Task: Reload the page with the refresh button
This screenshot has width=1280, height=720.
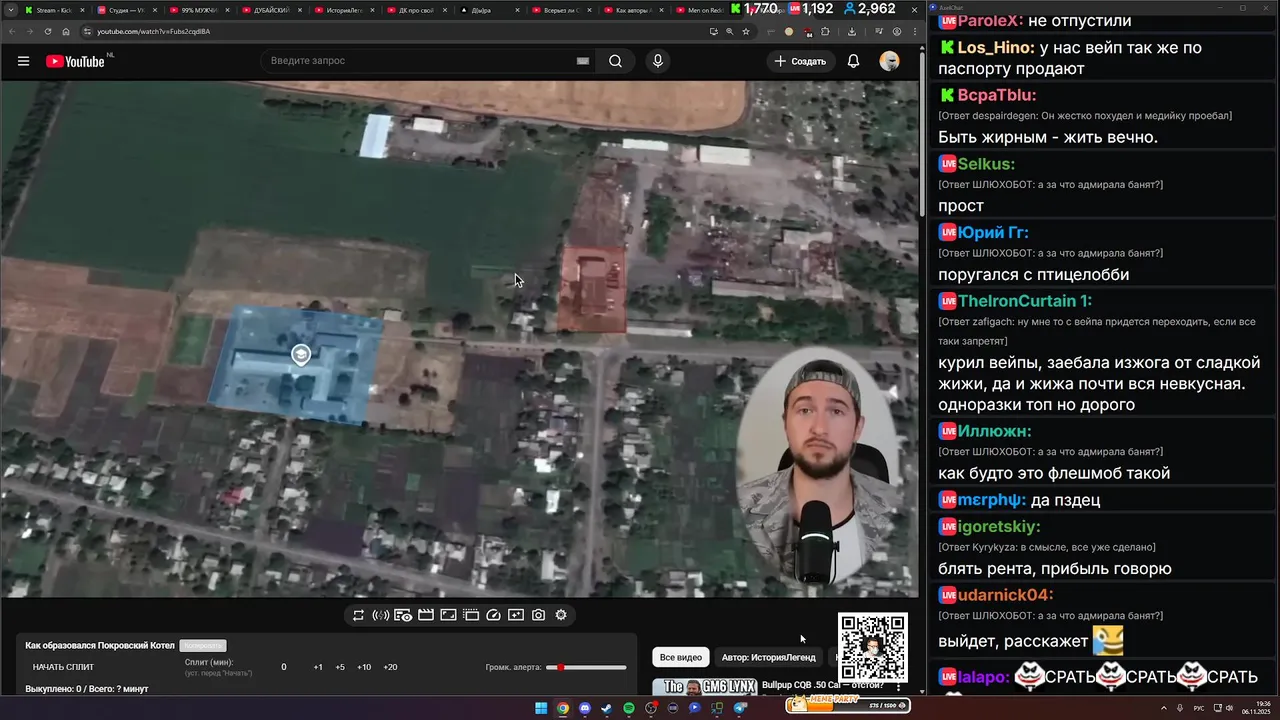Action: [48, 31]
